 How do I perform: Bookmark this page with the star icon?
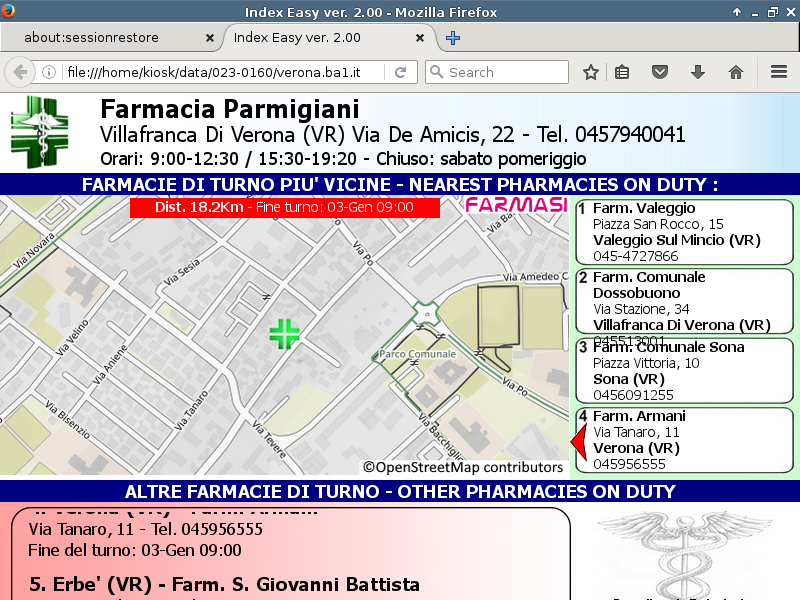tap(591, 72)
